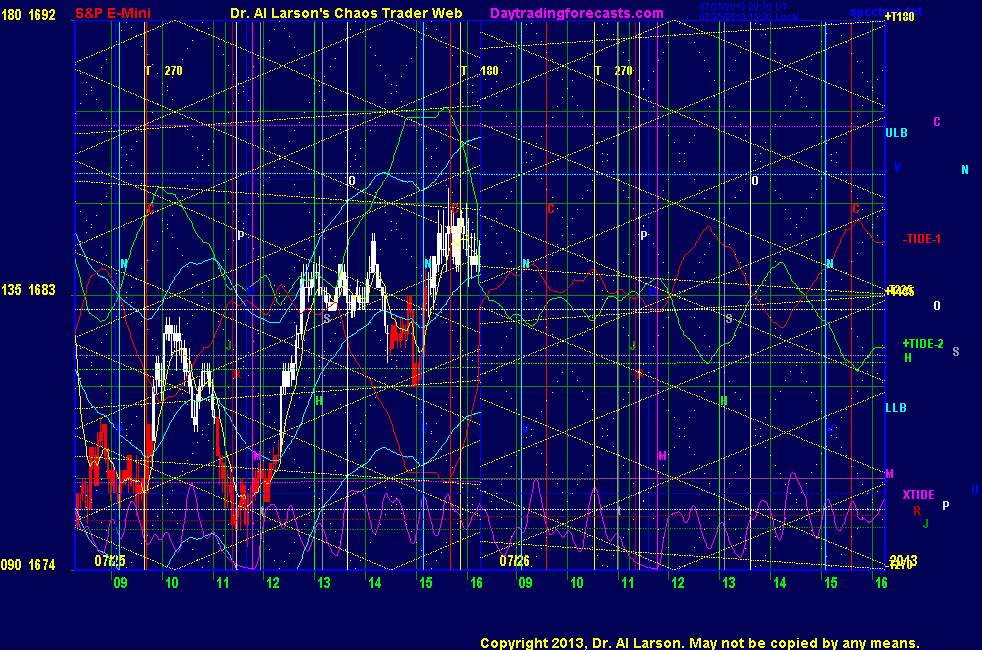Click the "09" hour label under 07/25
Screen dimensions: 982x650
pyautogui.click(x=120, y=583)
